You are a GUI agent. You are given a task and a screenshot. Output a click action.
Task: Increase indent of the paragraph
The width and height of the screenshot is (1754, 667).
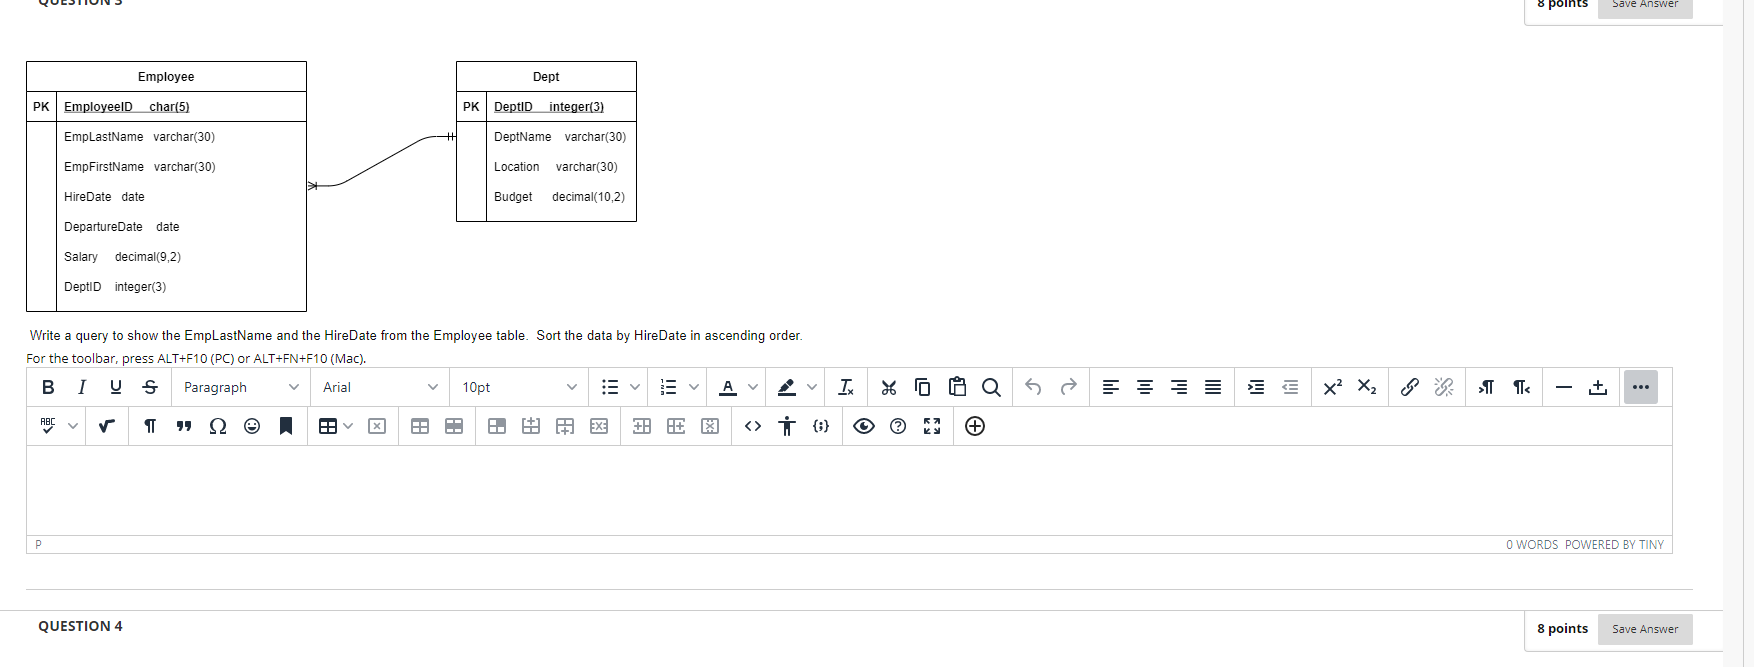pos(1256,387)
